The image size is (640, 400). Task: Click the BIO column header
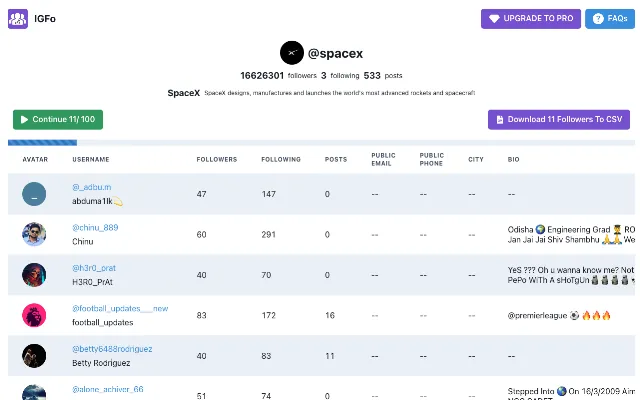pyautogui.click(x=513, y=160)
